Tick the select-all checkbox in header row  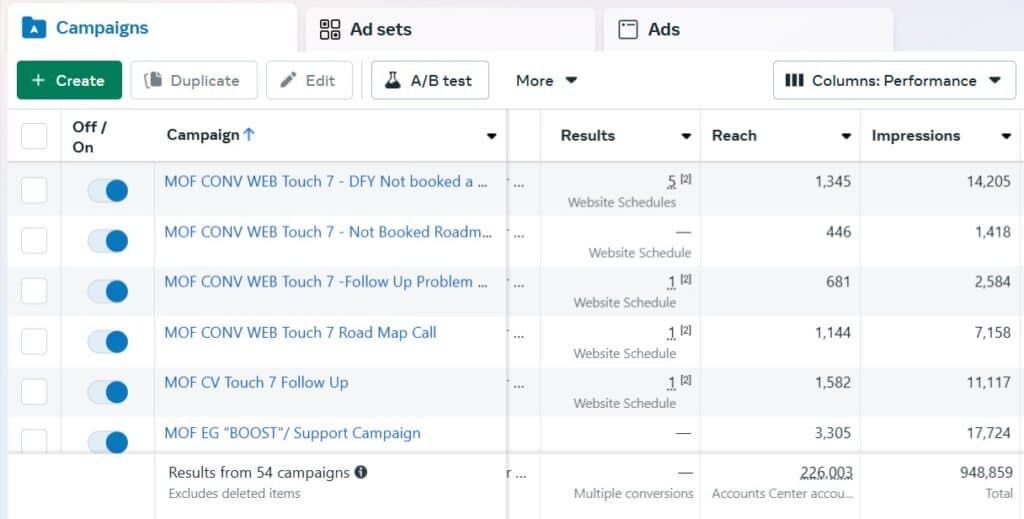coord(34,136)
